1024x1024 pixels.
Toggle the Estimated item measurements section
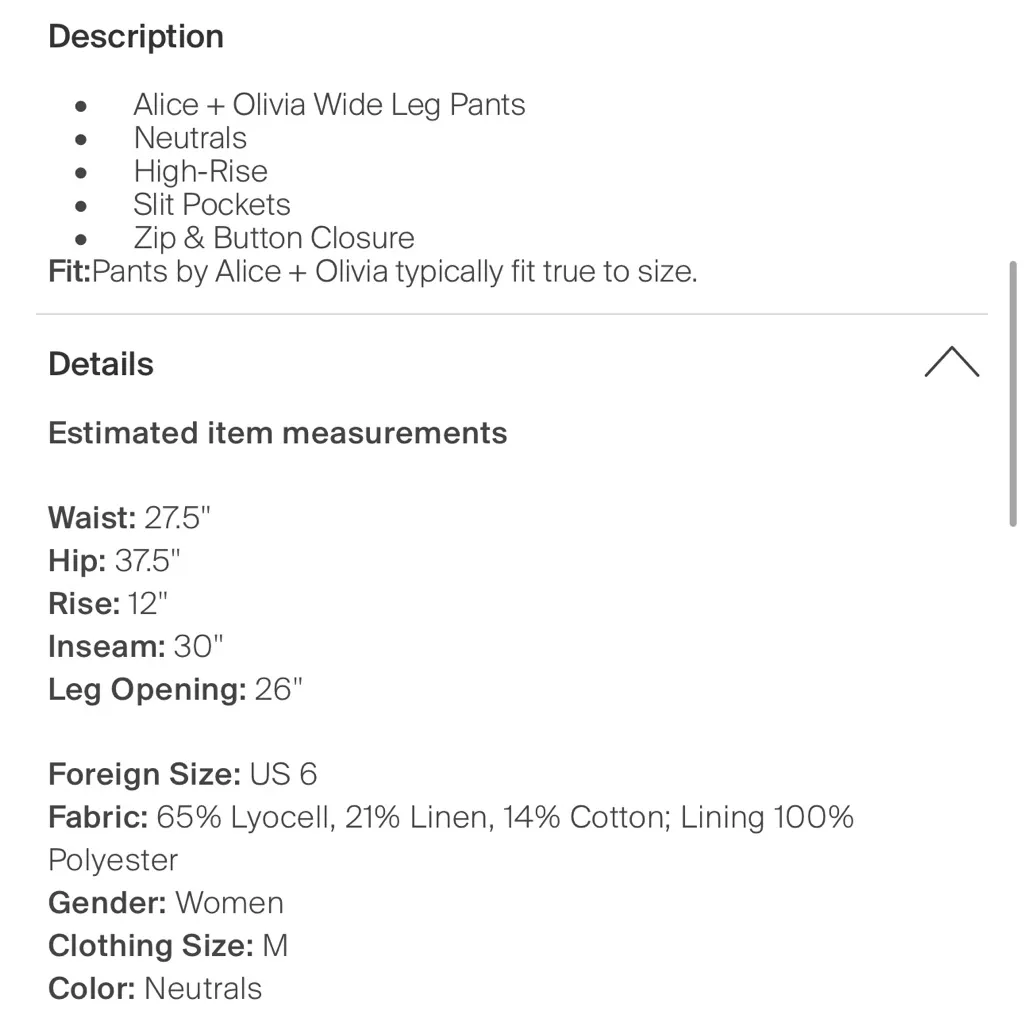point(277,433)
